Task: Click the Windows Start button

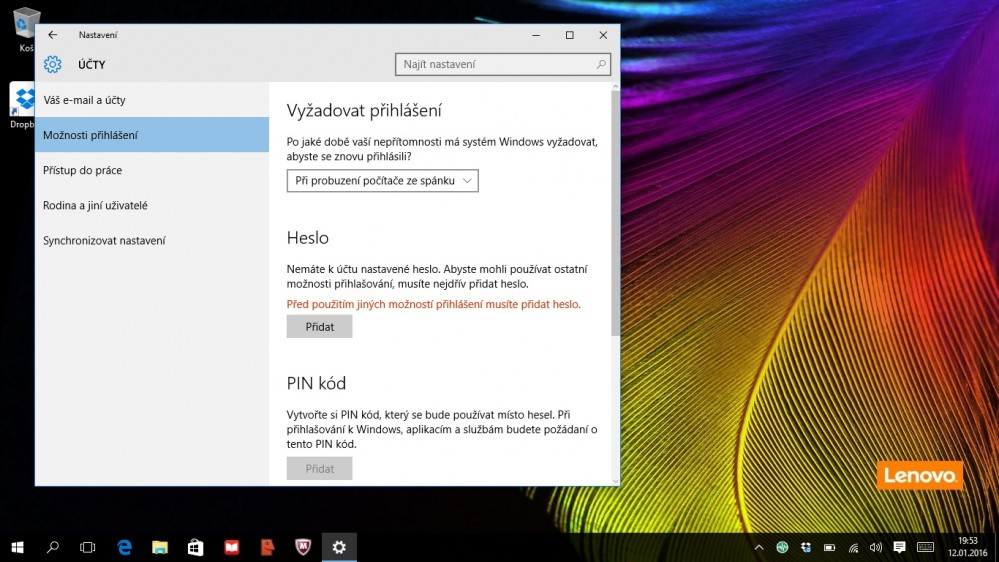Action: [x=17, y=547]
